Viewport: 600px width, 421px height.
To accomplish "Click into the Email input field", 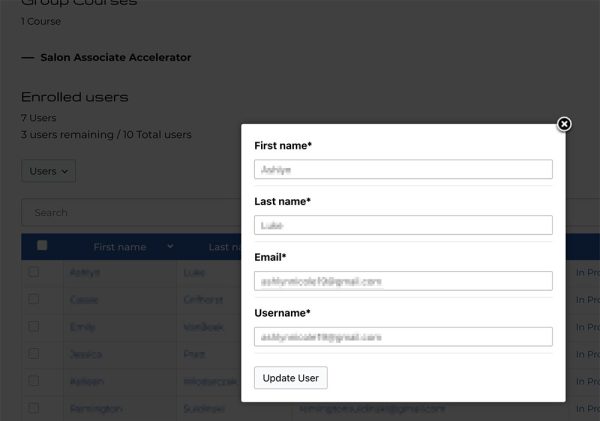I will [x=403, y=281].
